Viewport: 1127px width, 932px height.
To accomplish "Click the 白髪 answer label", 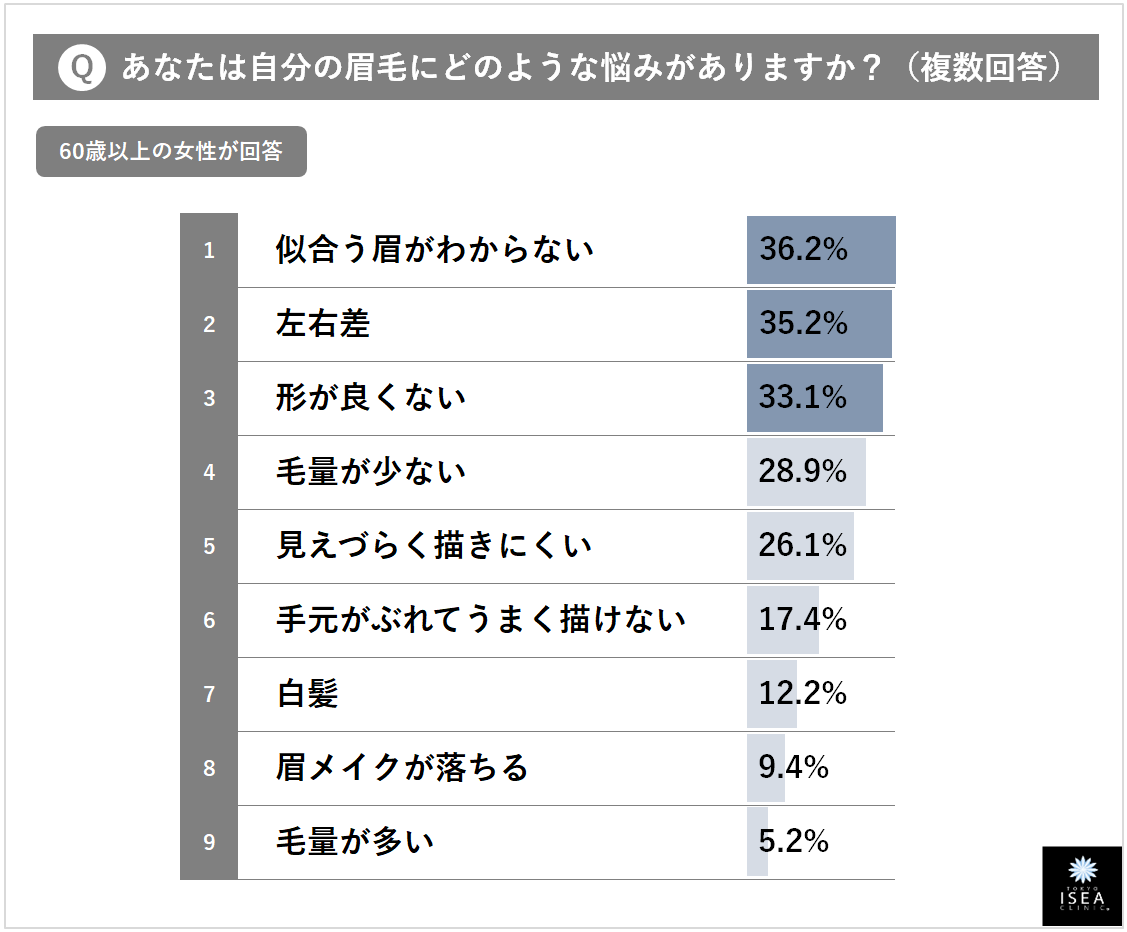I will [308, 694].
